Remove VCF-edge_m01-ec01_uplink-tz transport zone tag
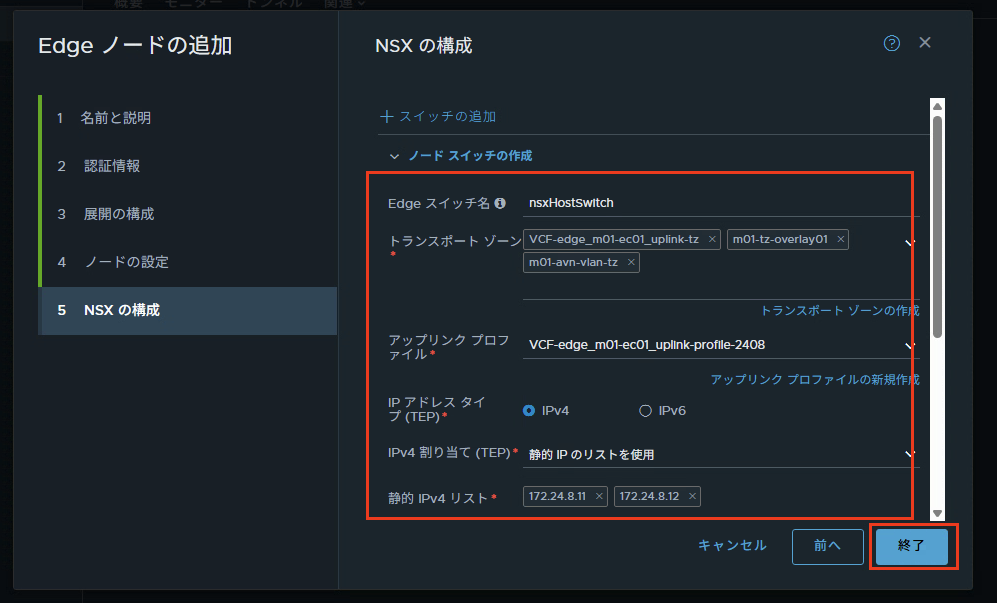This screenshot has width=997, height=603. pyautogui.click(x=712, y=239)
